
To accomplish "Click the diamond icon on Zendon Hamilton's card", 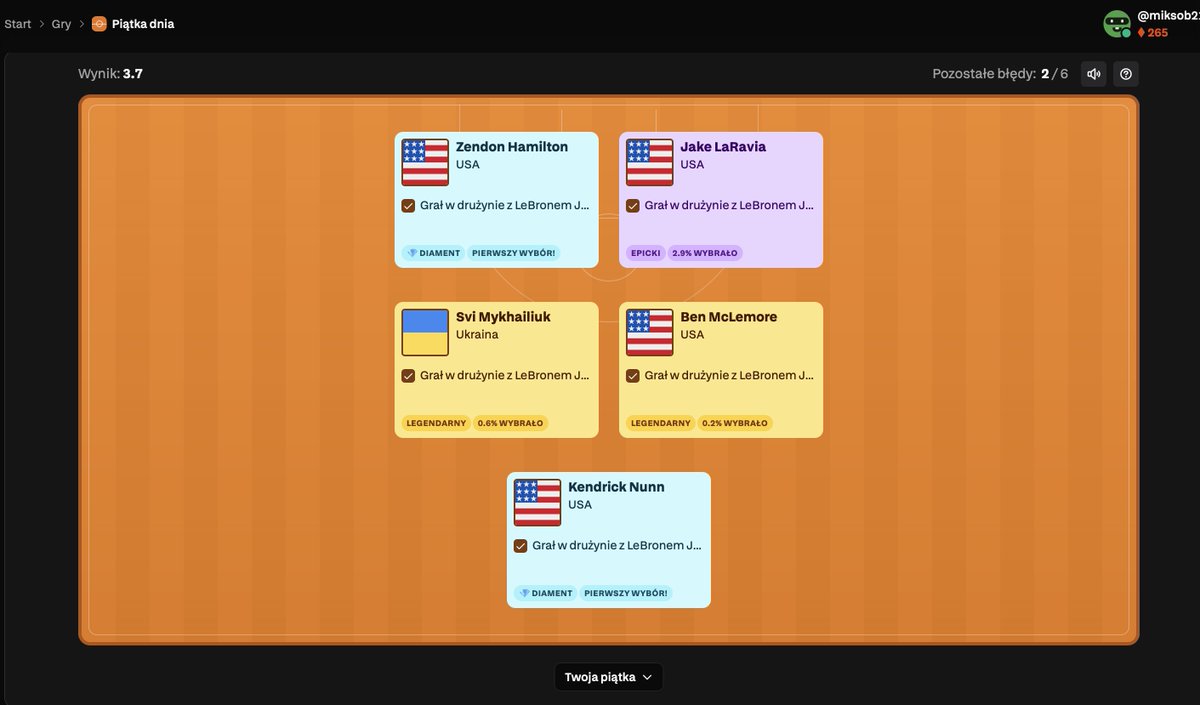I will [x=411, y=253].
